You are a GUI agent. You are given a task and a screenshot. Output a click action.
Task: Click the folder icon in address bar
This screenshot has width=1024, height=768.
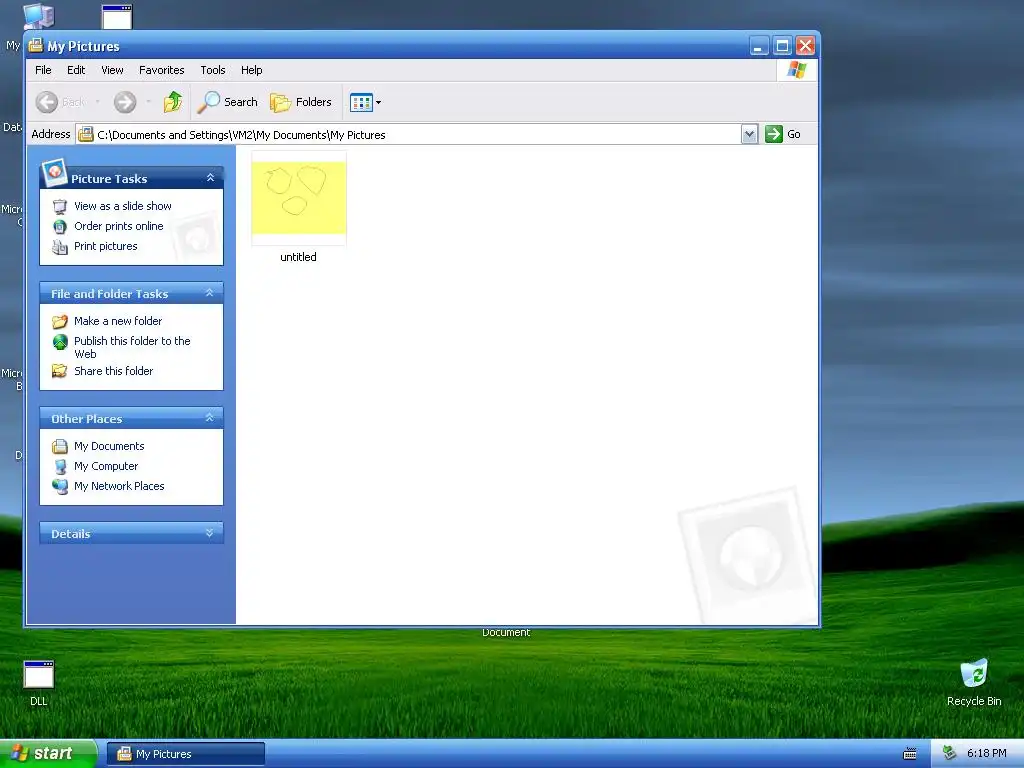(x=86, y=135)
